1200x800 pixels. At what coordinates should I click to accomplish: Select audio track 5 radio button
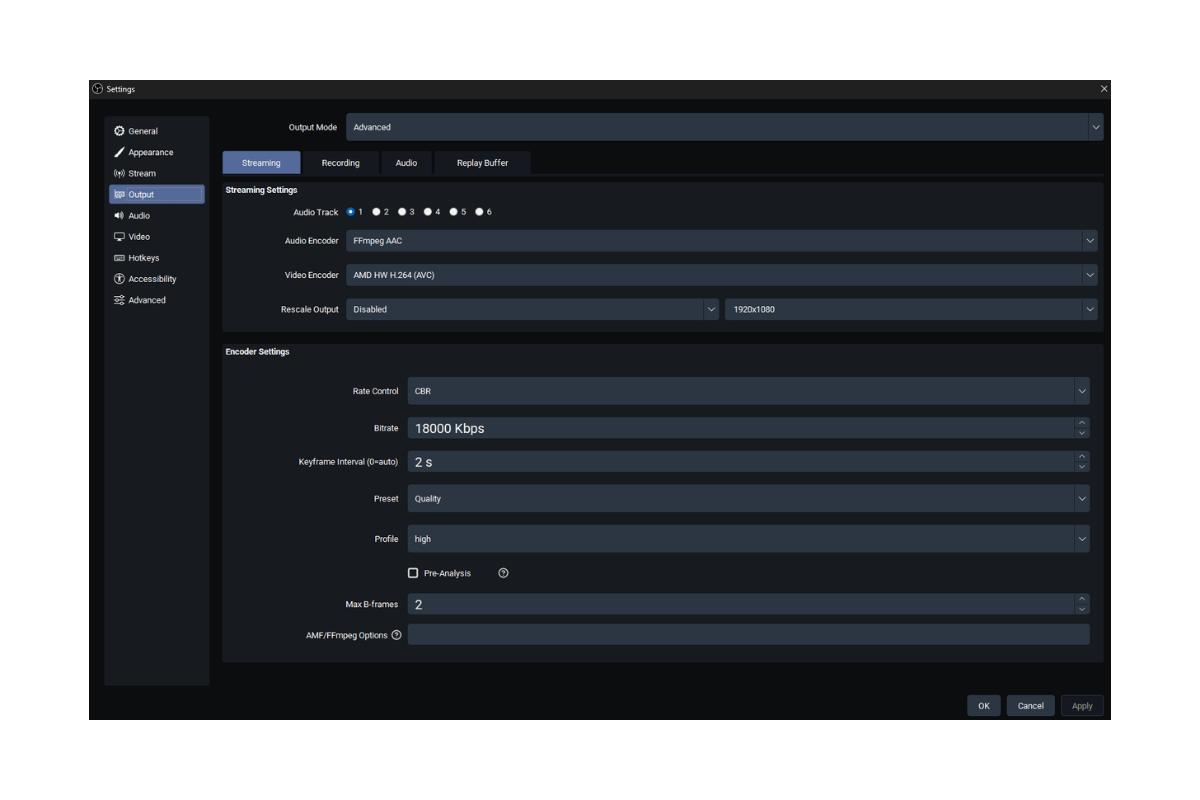(454, 212)
